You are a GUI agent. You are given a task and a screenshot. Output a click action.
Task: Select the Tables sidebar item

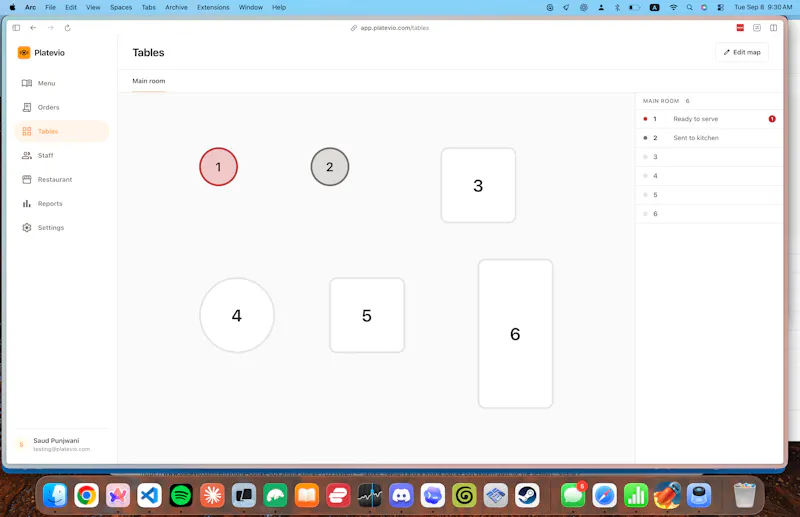click(x=62, y=131)
